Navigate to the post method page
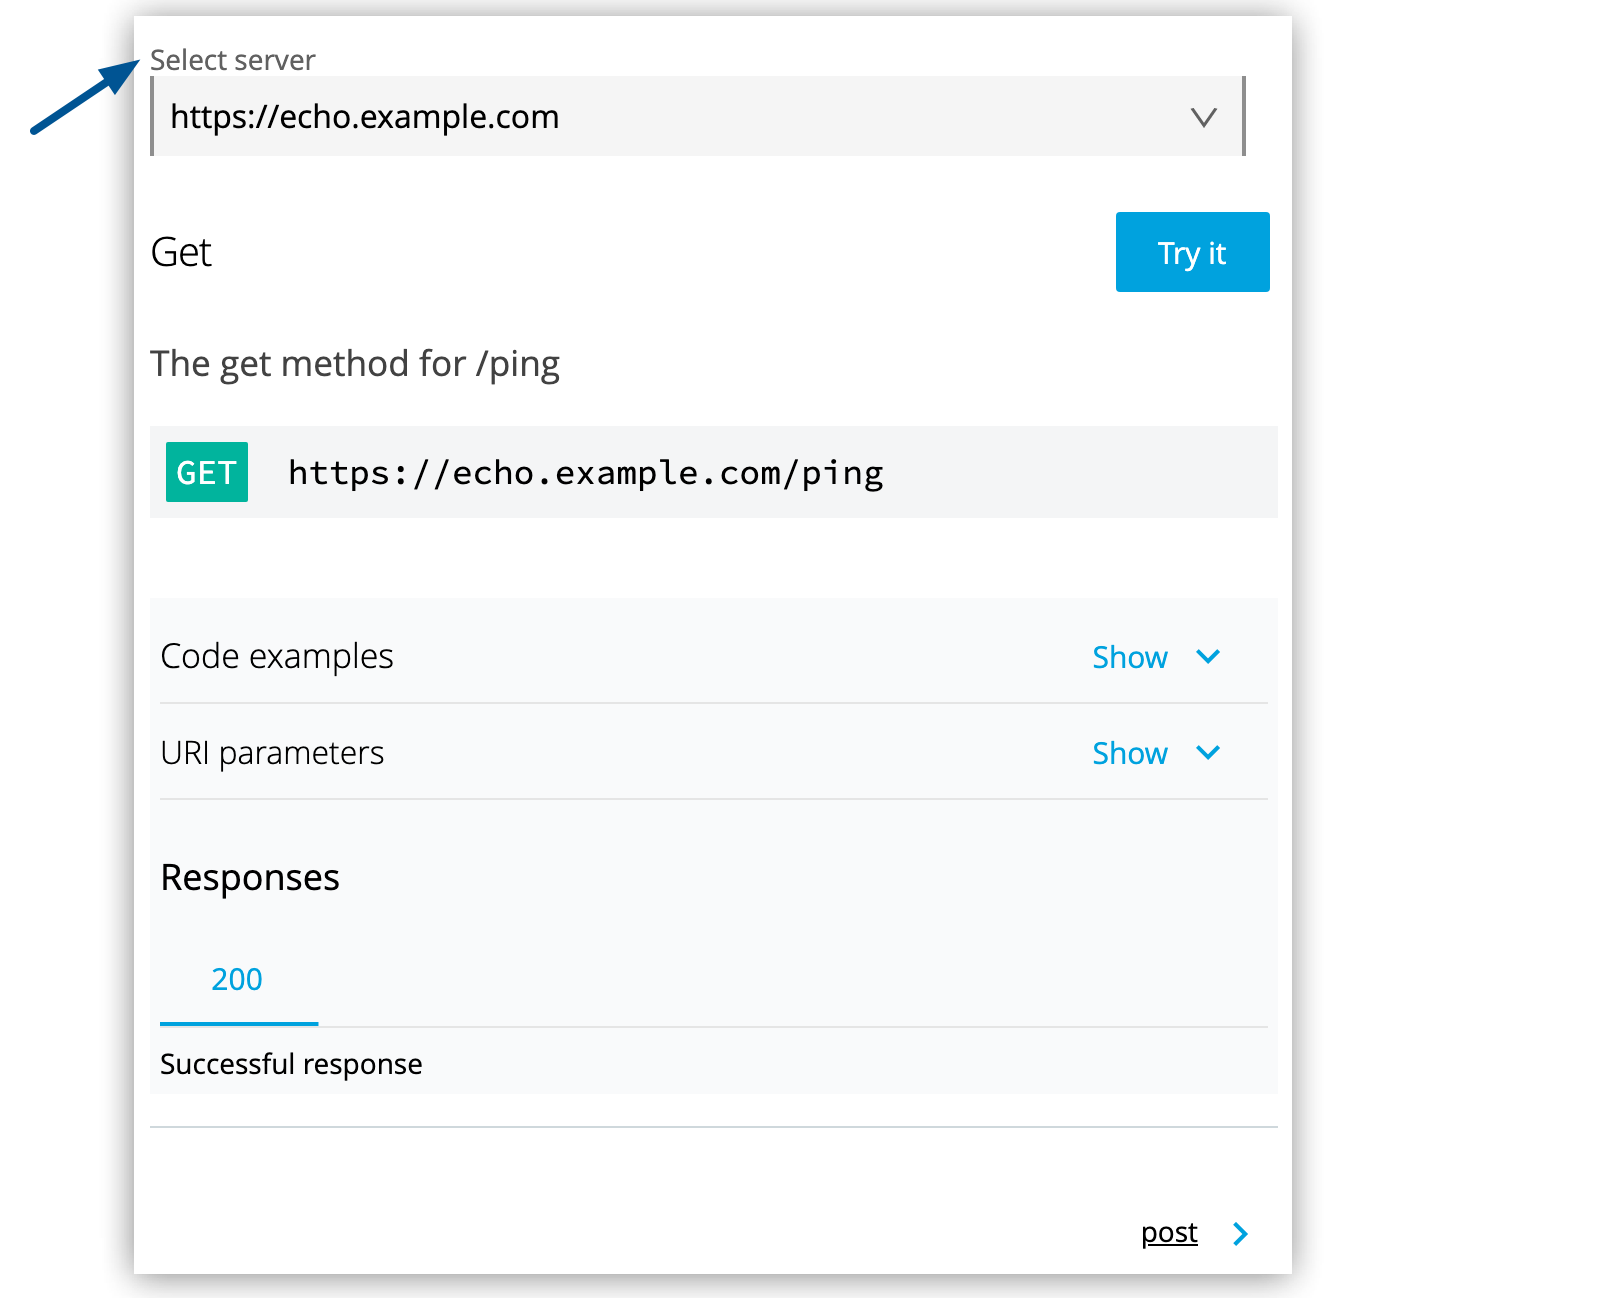The image size is (1600, 1298). pyautogui.click(x=1168, y=1233)
